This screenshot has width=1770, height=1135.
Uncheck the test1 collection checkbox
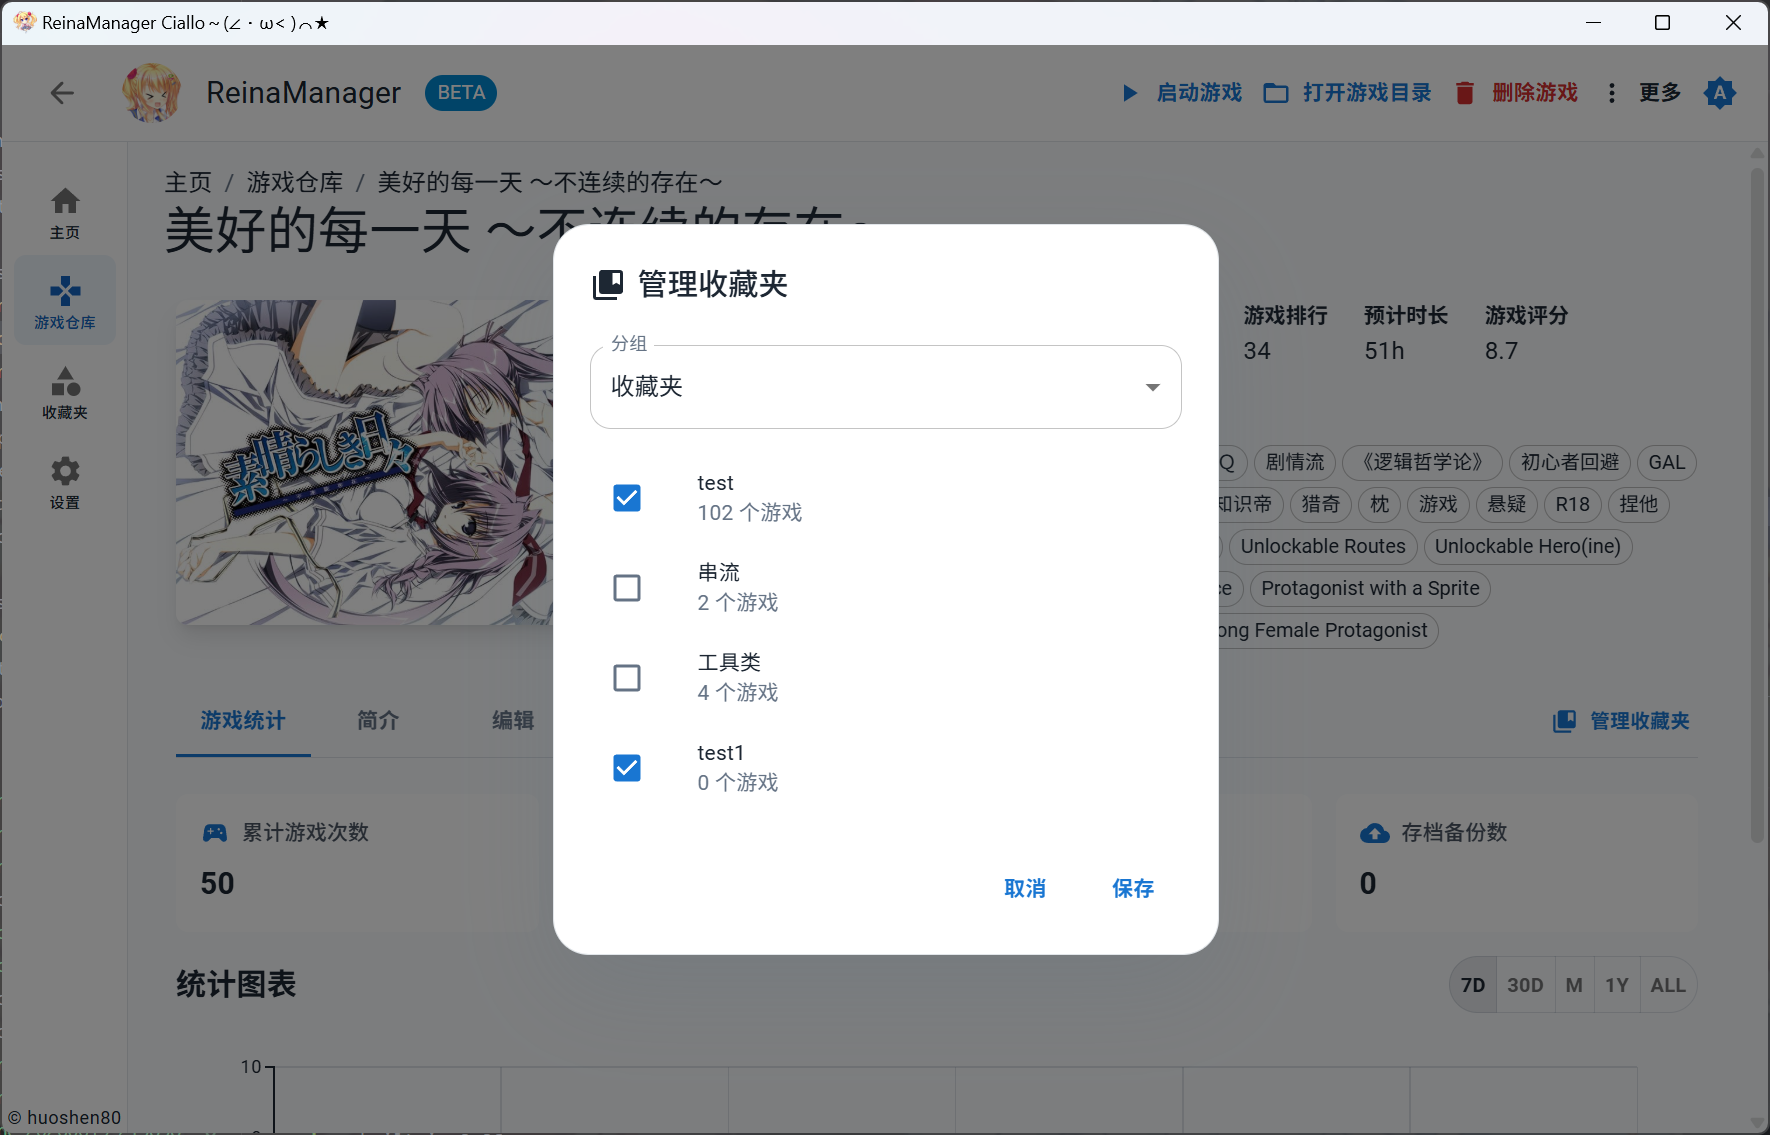point(627,768)
